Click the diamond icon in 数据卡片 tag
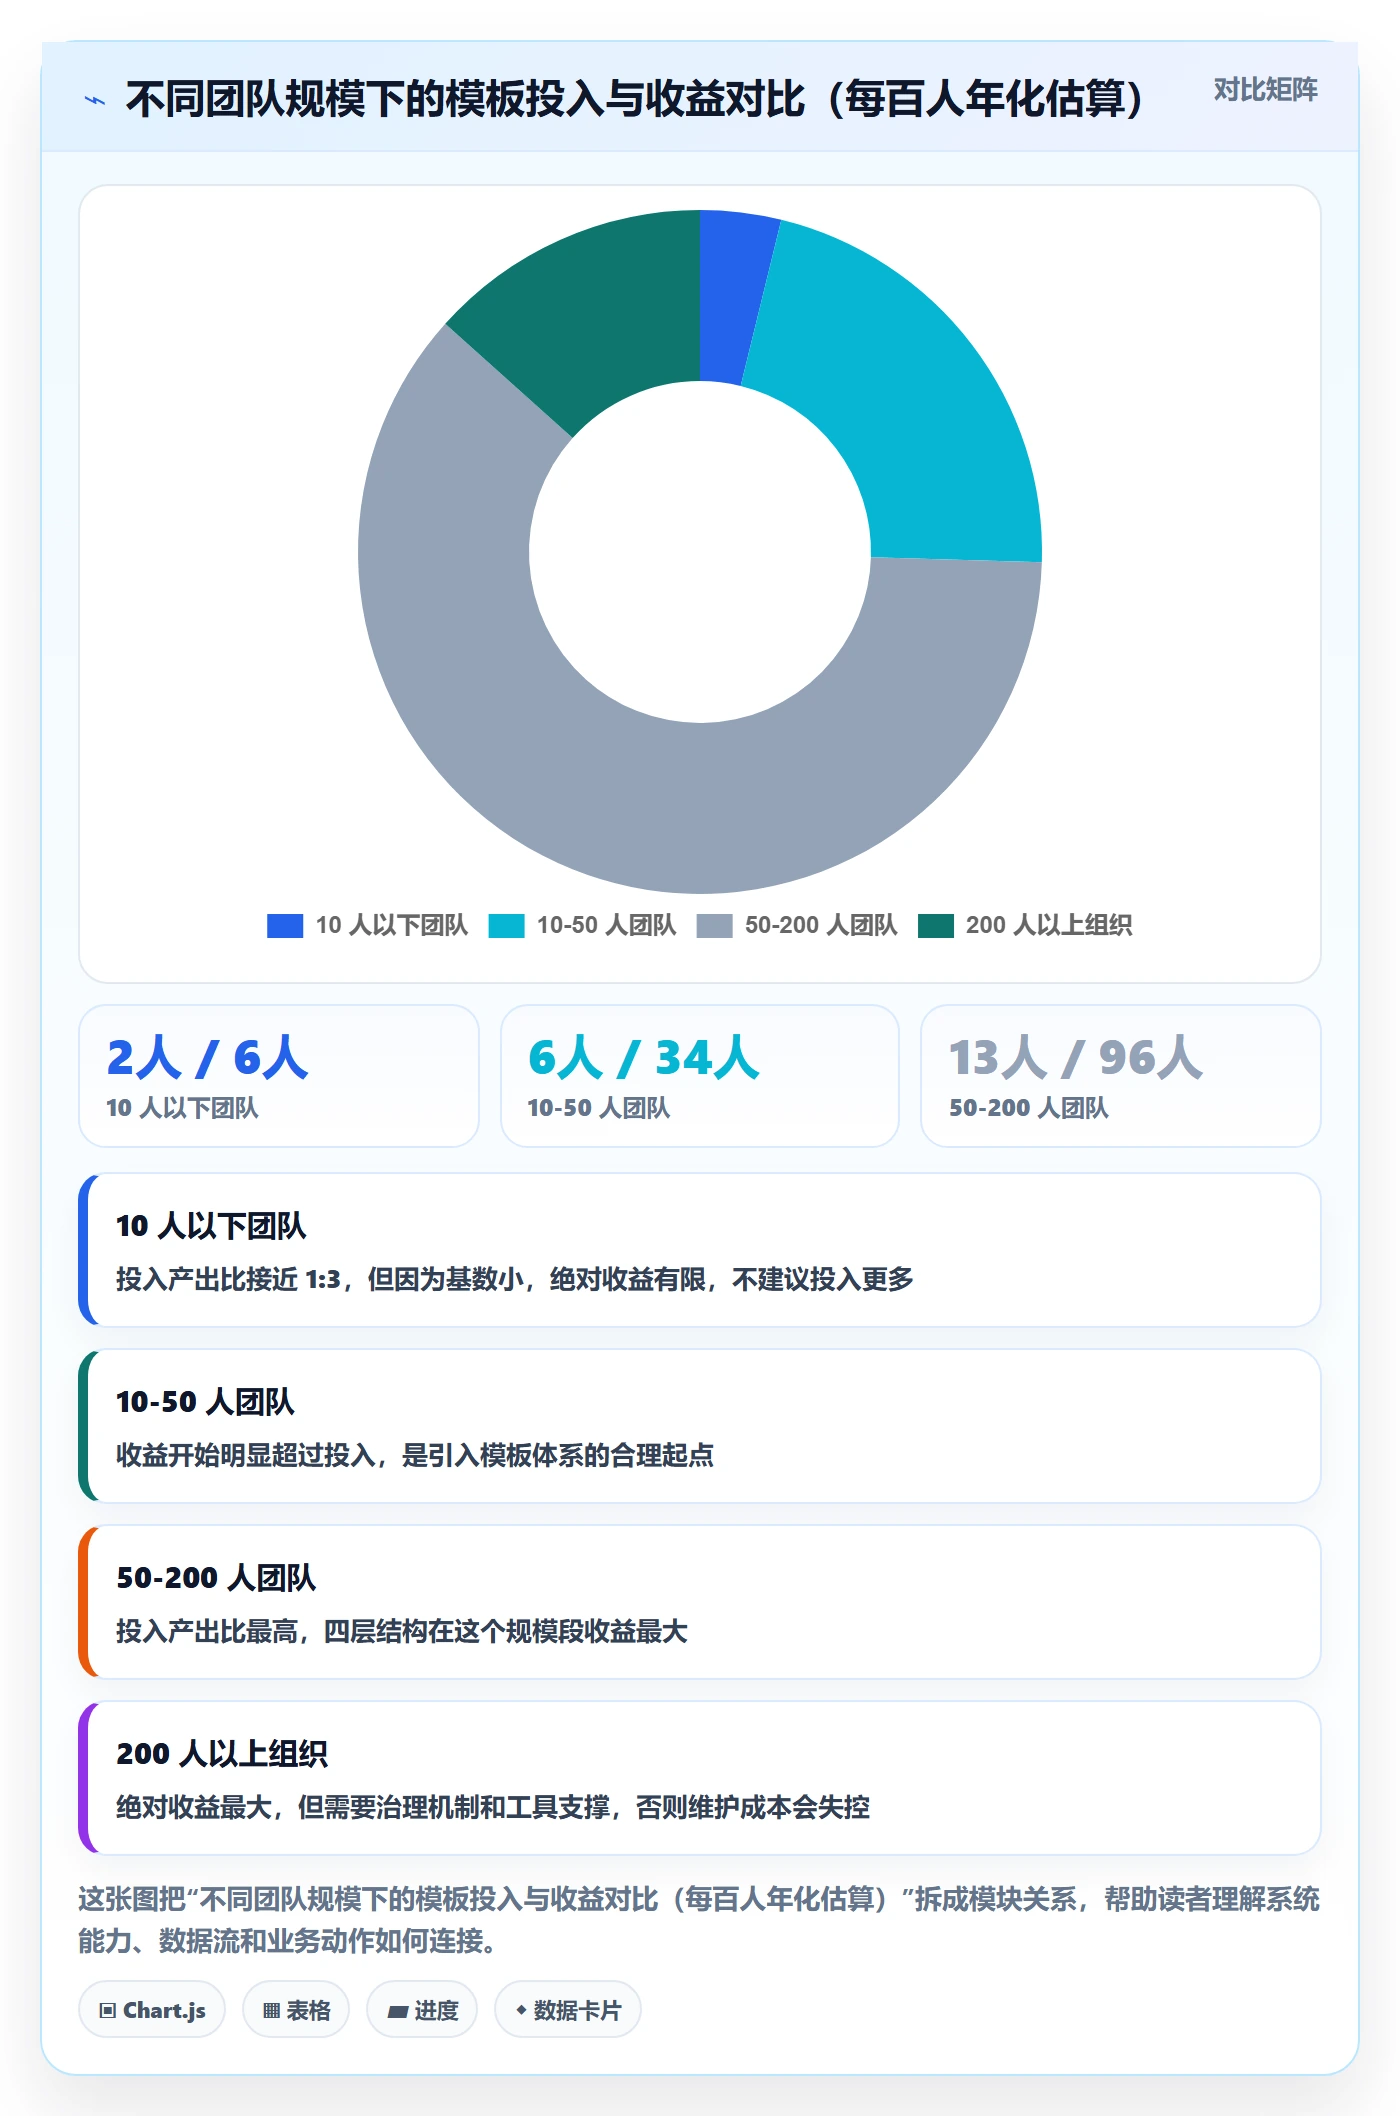 click(x=521, y=2010)
